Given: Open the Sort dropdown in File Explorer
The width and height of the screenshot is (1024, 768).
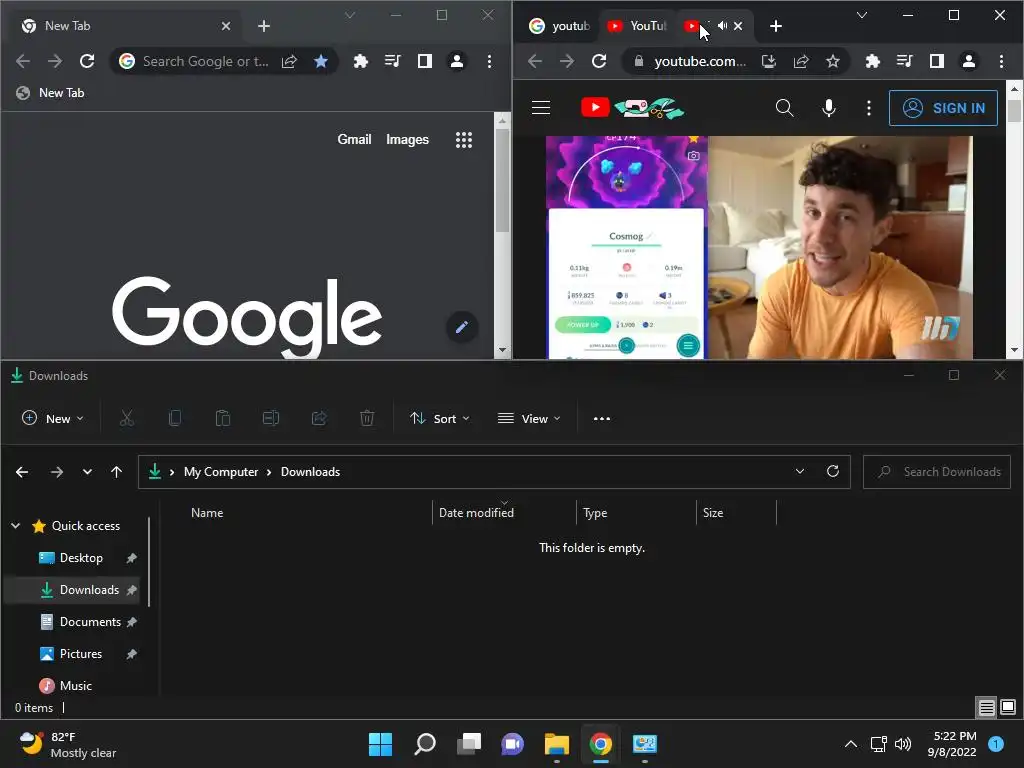Looking at the screenshot, I should click(440, 419).
